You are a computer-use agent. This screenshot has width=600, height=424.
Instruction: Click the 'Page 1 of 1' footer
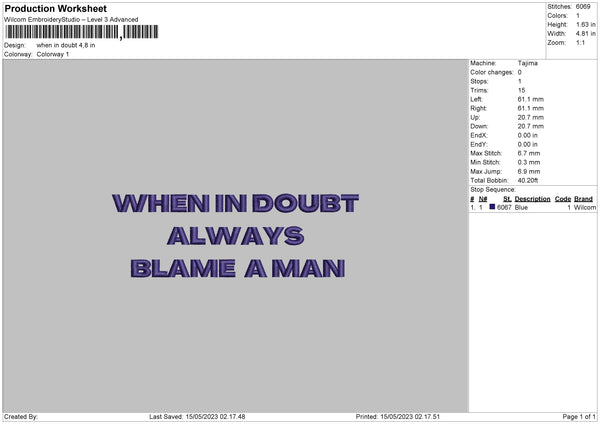579,416
